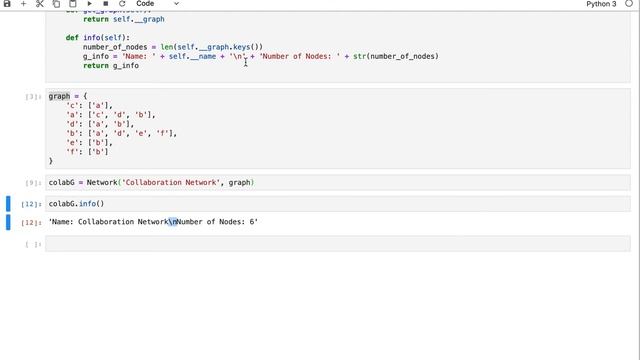Click on the graph dictionary cell
The height and width of the screenshot is (360, 640).
coord(338,129)
